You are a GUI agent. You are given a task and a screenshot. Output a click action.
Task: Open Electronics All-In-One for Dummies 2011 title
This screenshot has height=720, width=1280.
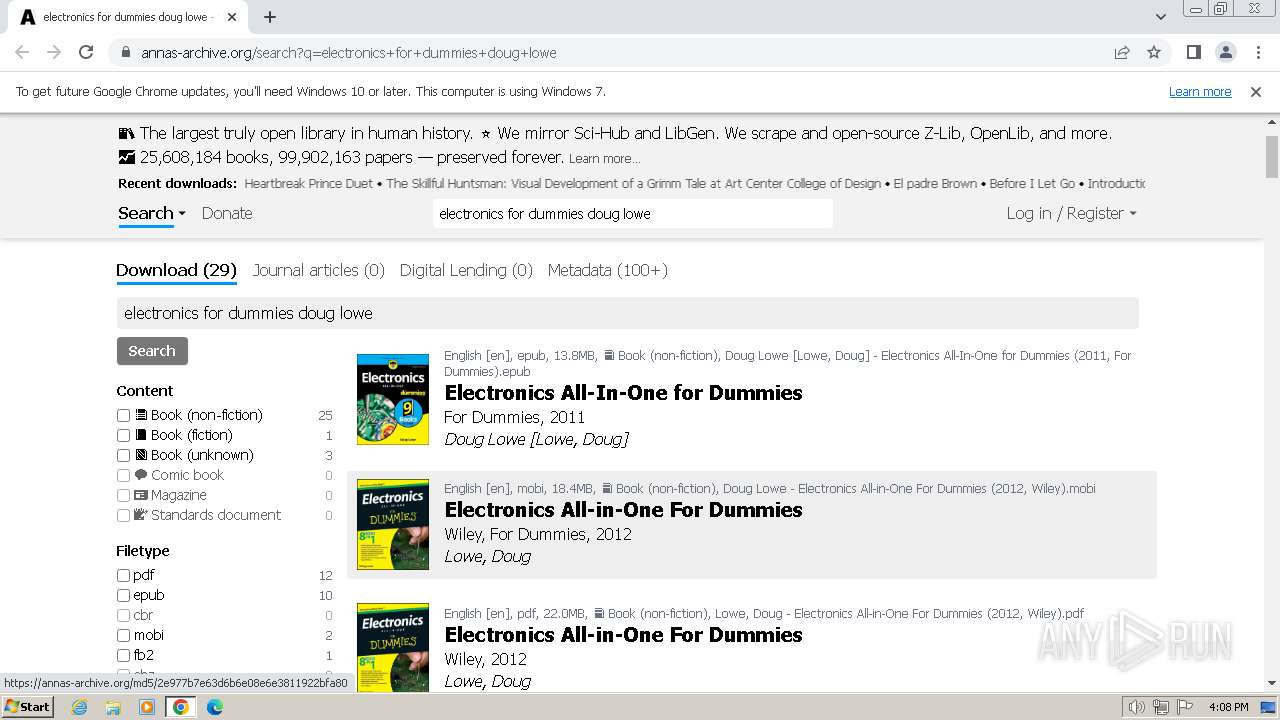[623, 393]
